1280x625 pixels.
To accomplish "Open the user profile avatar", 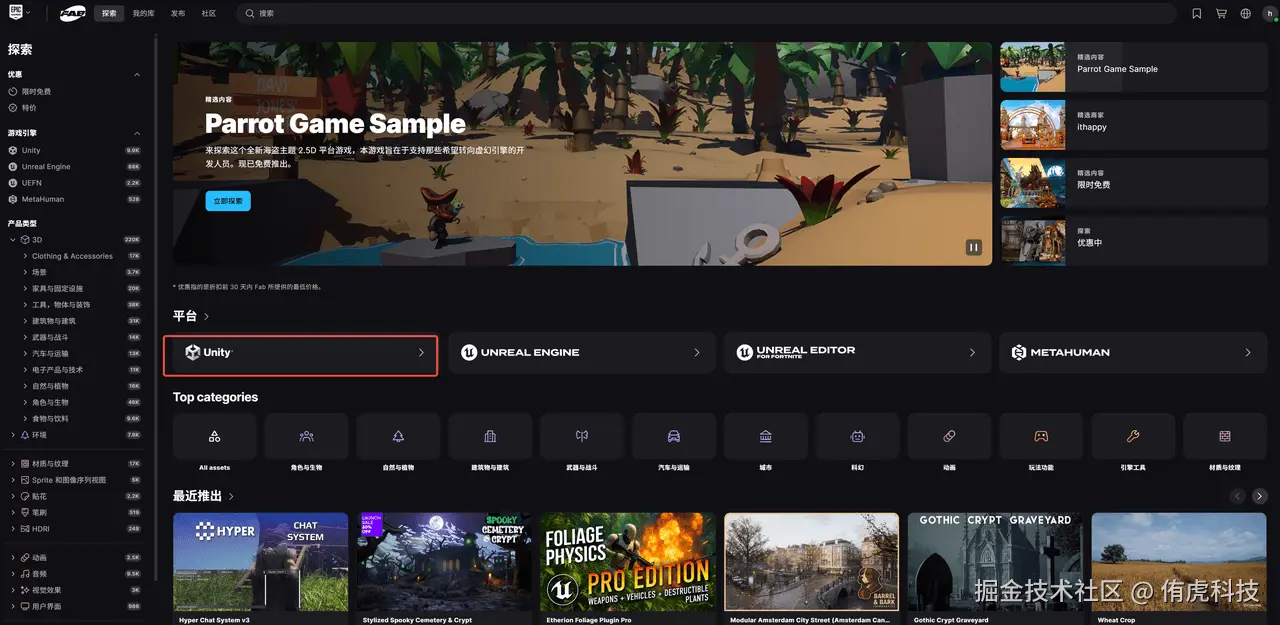I will [1269, 14].
